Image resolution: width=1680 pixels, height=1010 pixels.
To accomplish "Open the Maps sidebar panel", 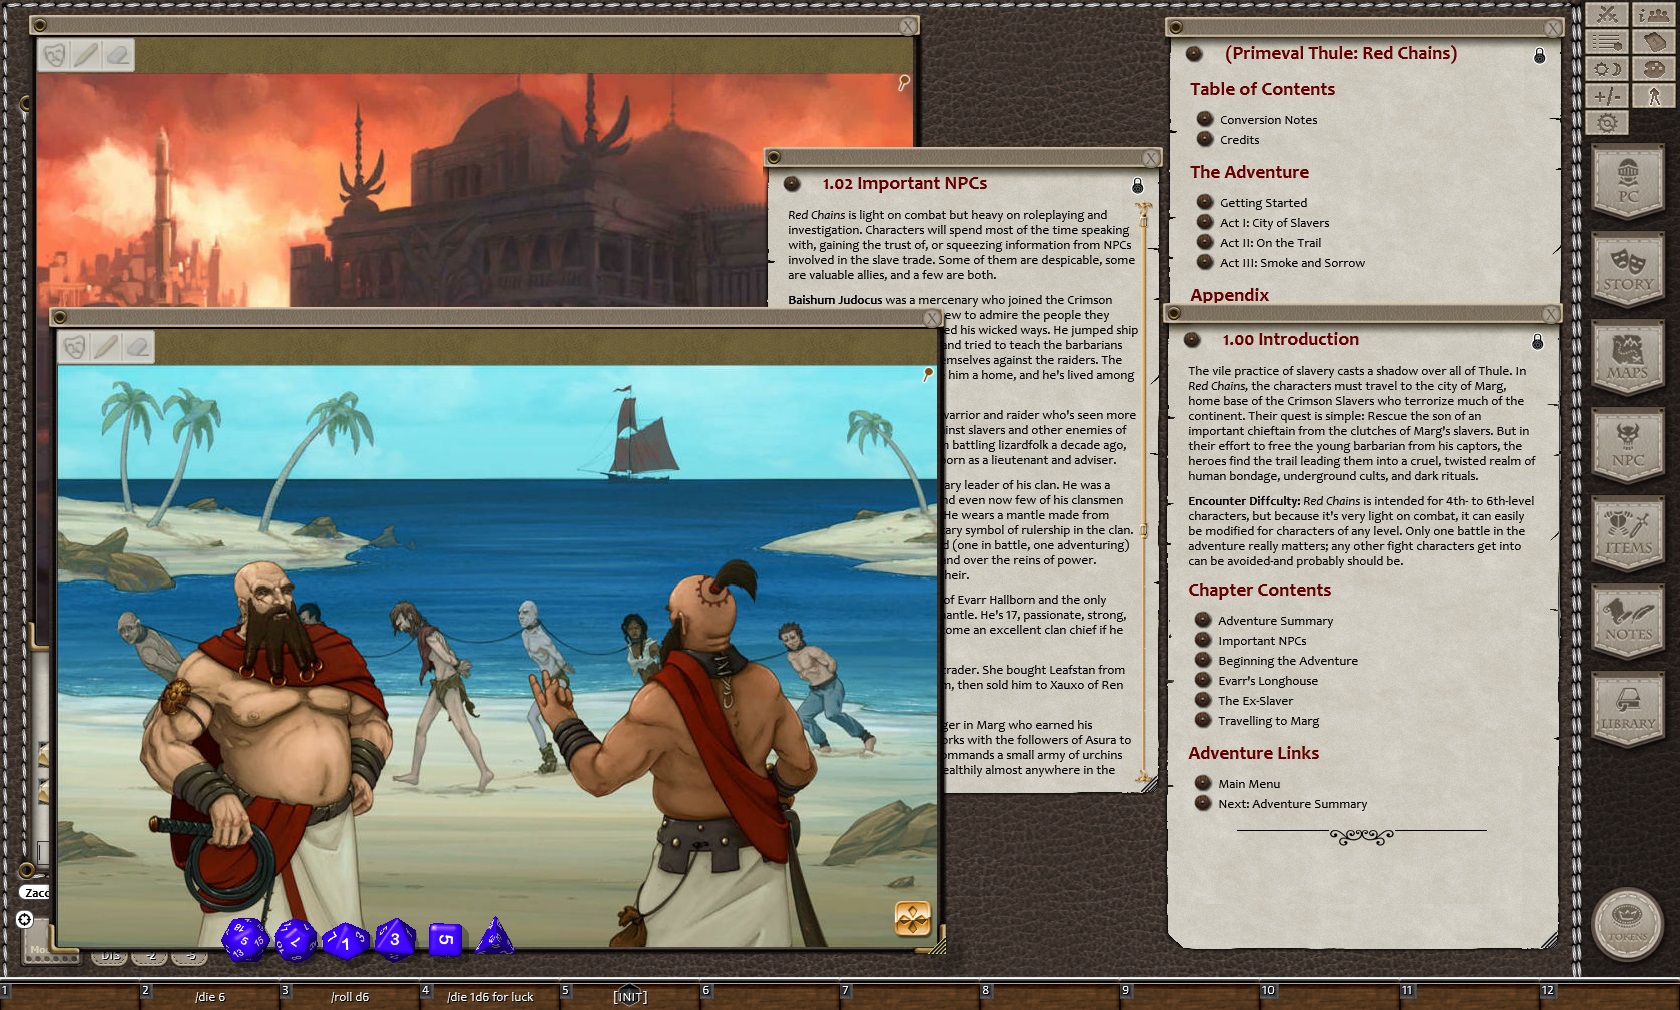I will click(1627, 358).
